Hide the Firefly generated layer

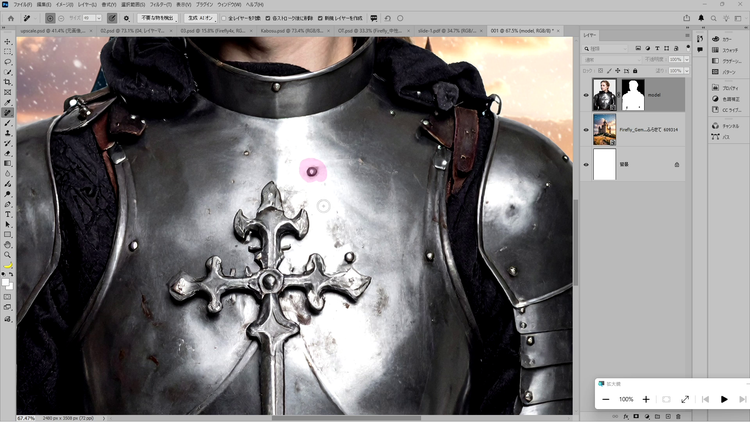586,129
